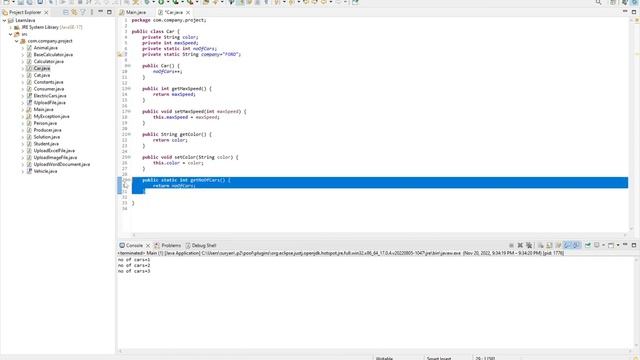Remove launch with the Console X icon
640x360 pixels.
coord(520,245)
